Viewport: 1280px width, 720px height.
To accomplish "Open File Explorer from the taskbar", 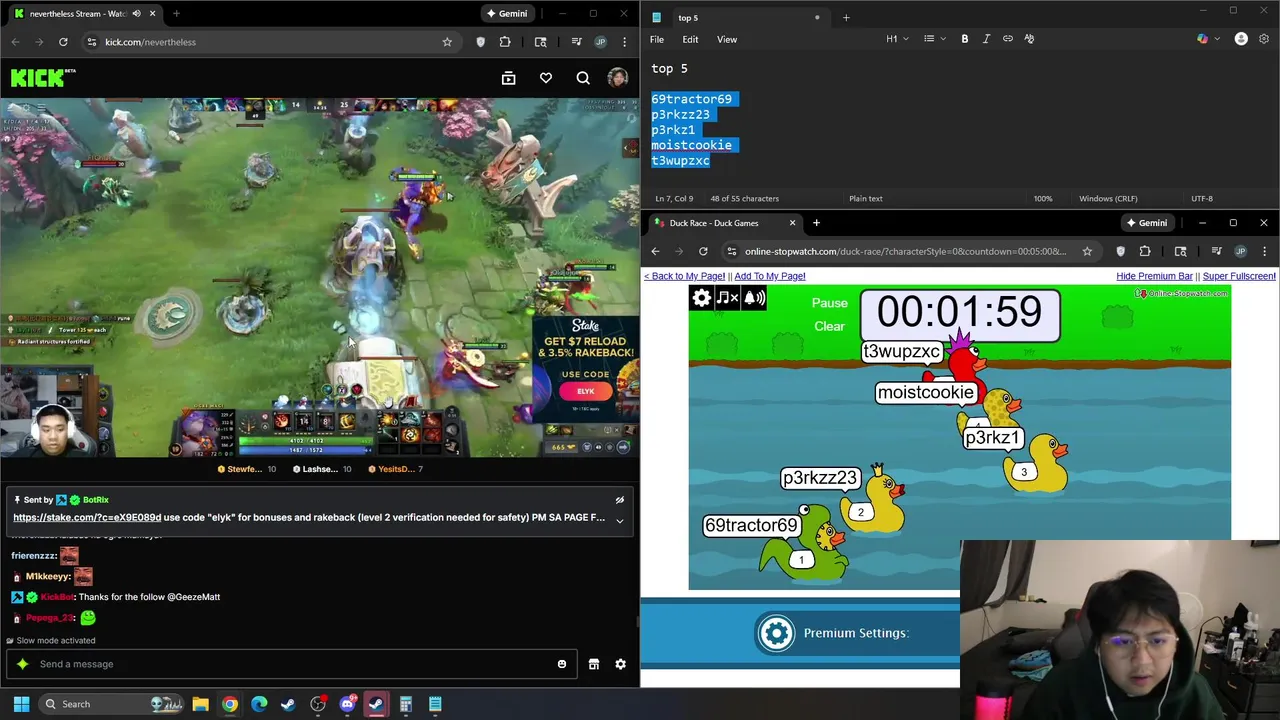I will coord(200,704).
